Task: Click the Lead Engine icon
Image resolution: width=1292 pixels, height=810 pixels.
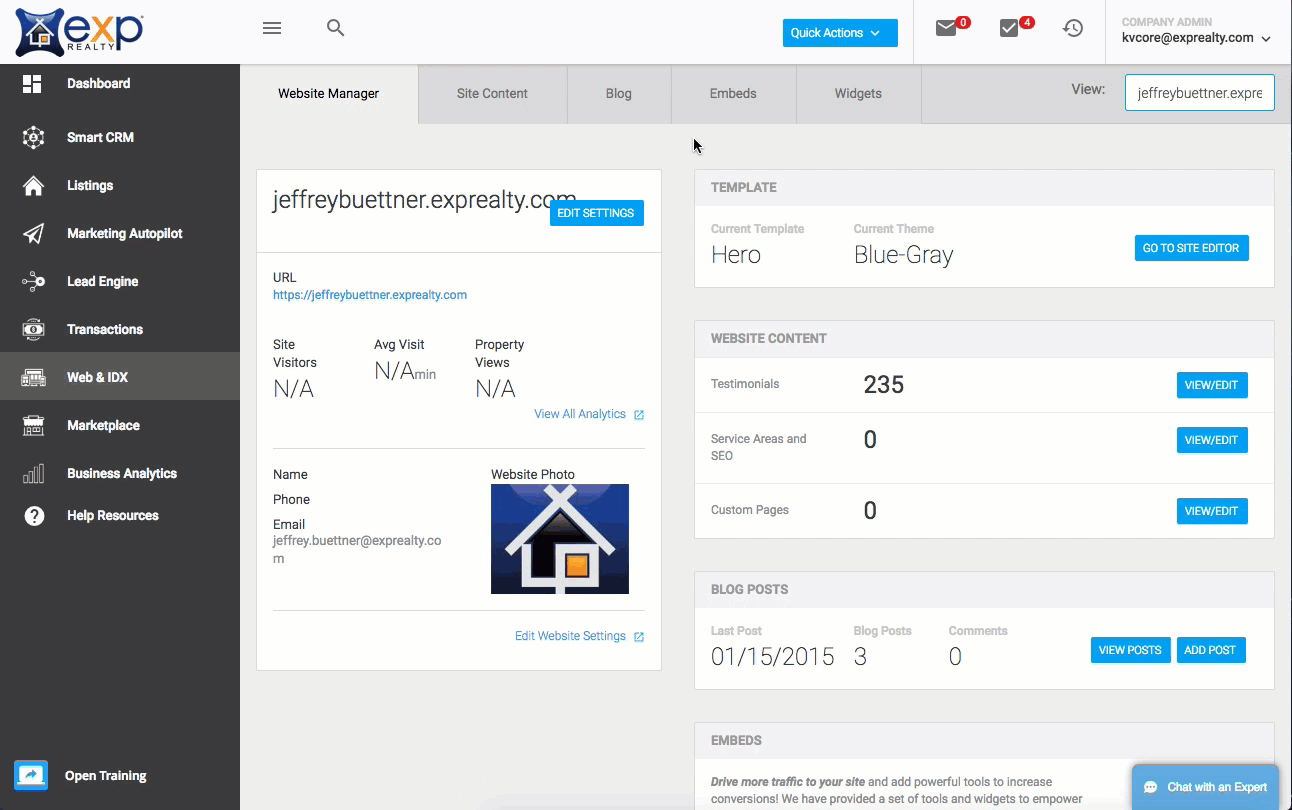Action: pyautogui.click(x=33, y=282)
